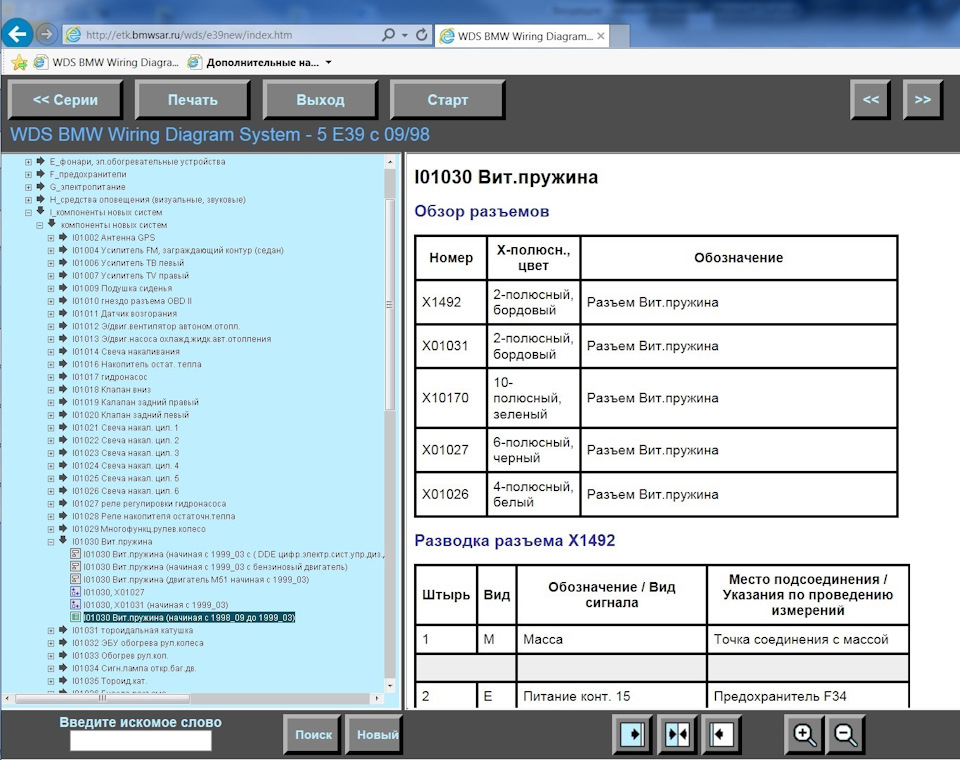This screenshot has width=960, height=760.
Task: Click the X1492 cell in connector table
Action: coord(451,303)
